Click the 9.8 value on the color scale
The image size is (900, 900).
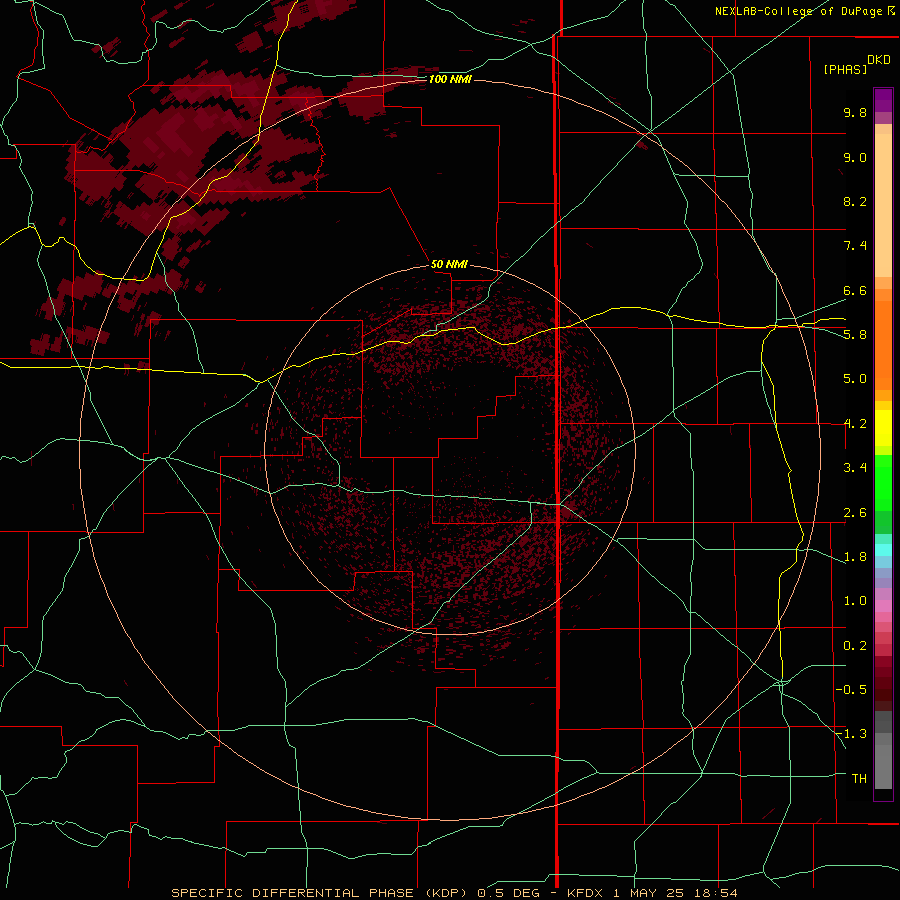click(855, 112)
